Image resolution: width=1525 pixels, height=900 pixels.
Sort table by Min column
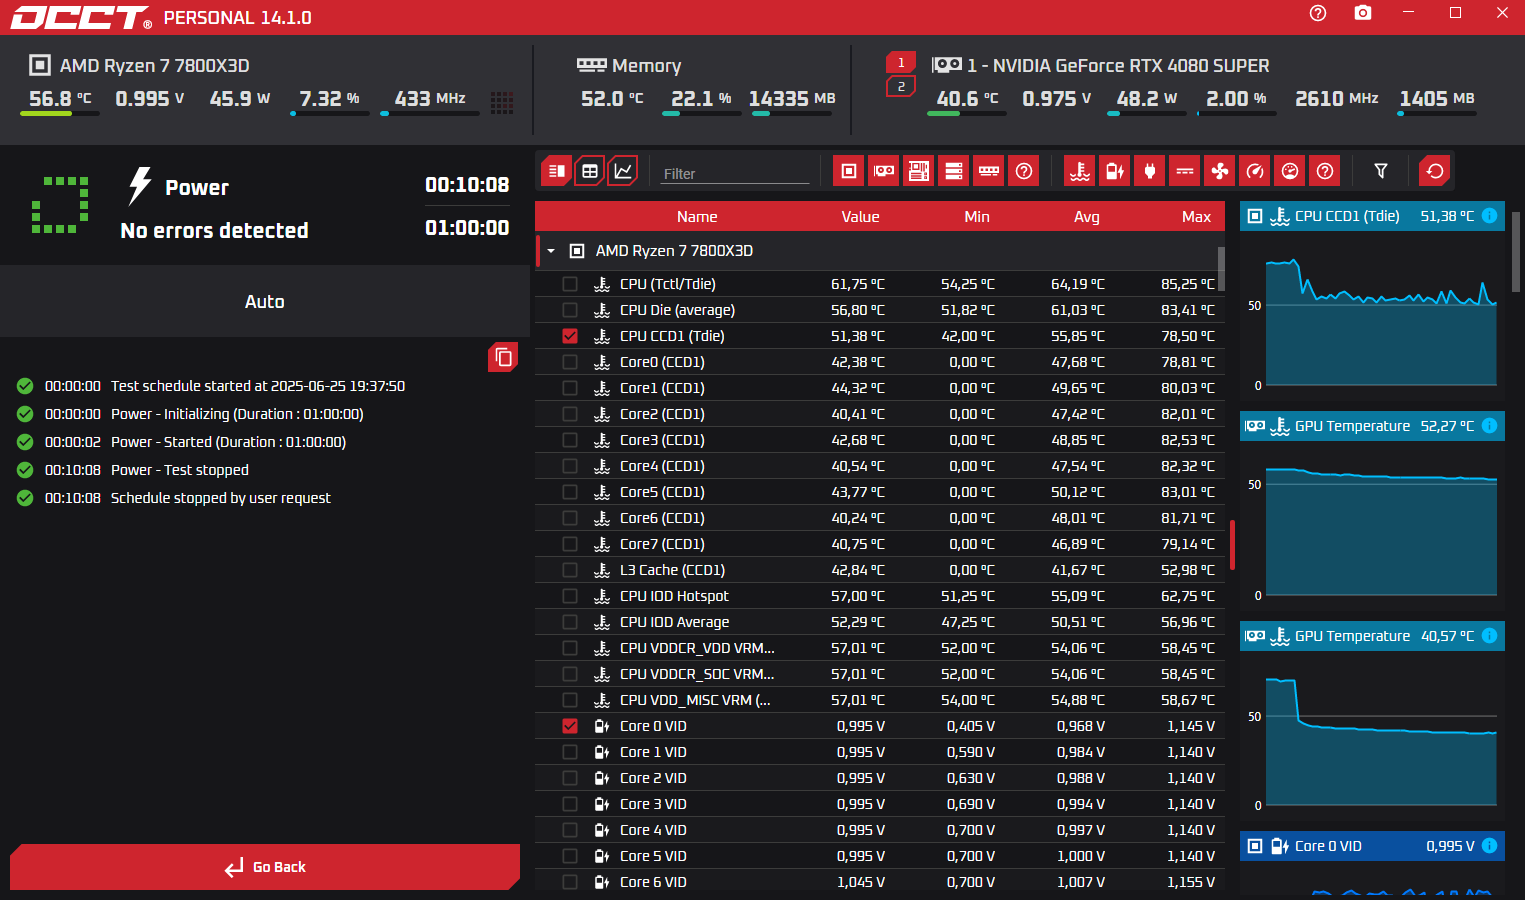click(x=977, y=217)
